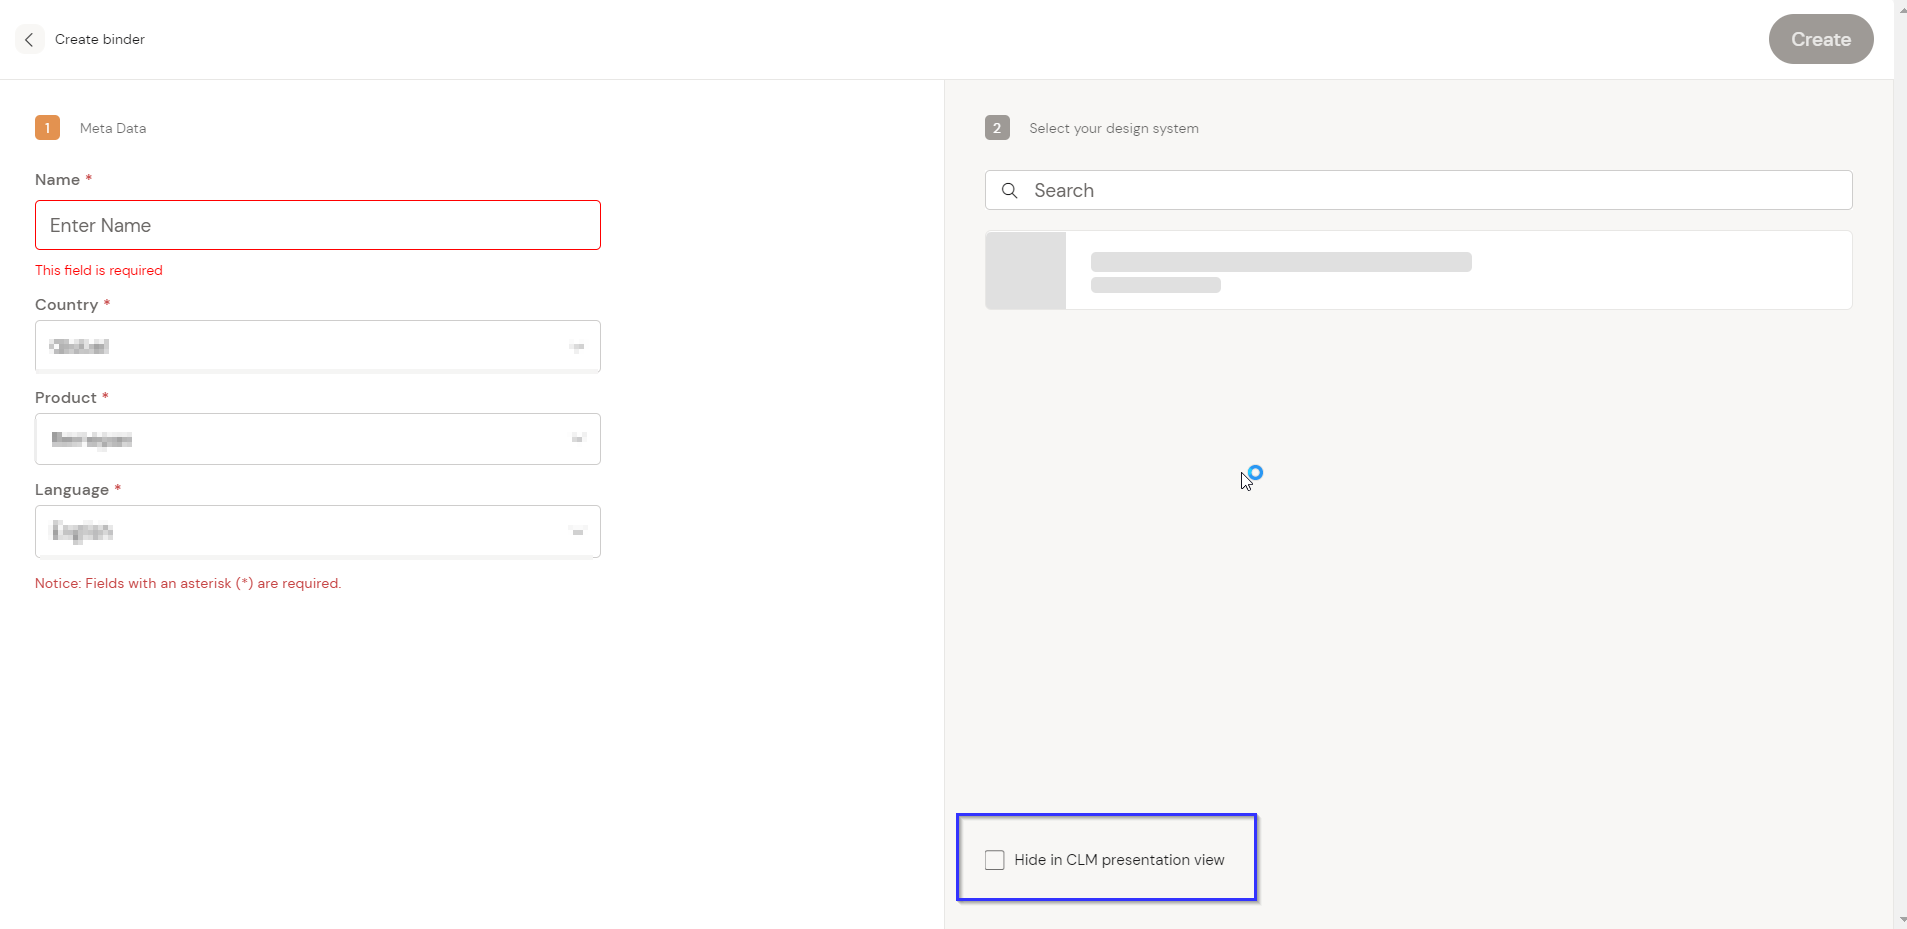1907x929 pixels.
Task: Click the scrollbar down arrow
Action: [1900, 919]
